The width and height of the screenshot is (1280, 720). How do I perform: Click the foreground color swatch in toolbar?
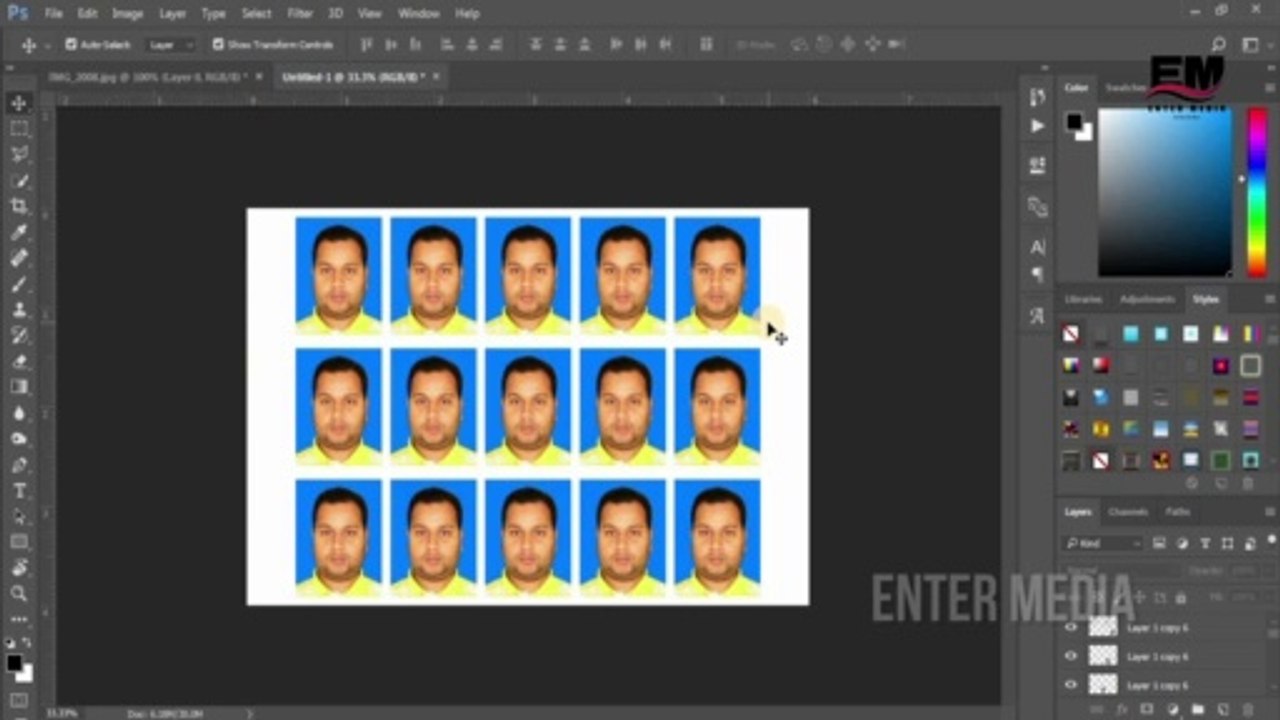[14, 662]
